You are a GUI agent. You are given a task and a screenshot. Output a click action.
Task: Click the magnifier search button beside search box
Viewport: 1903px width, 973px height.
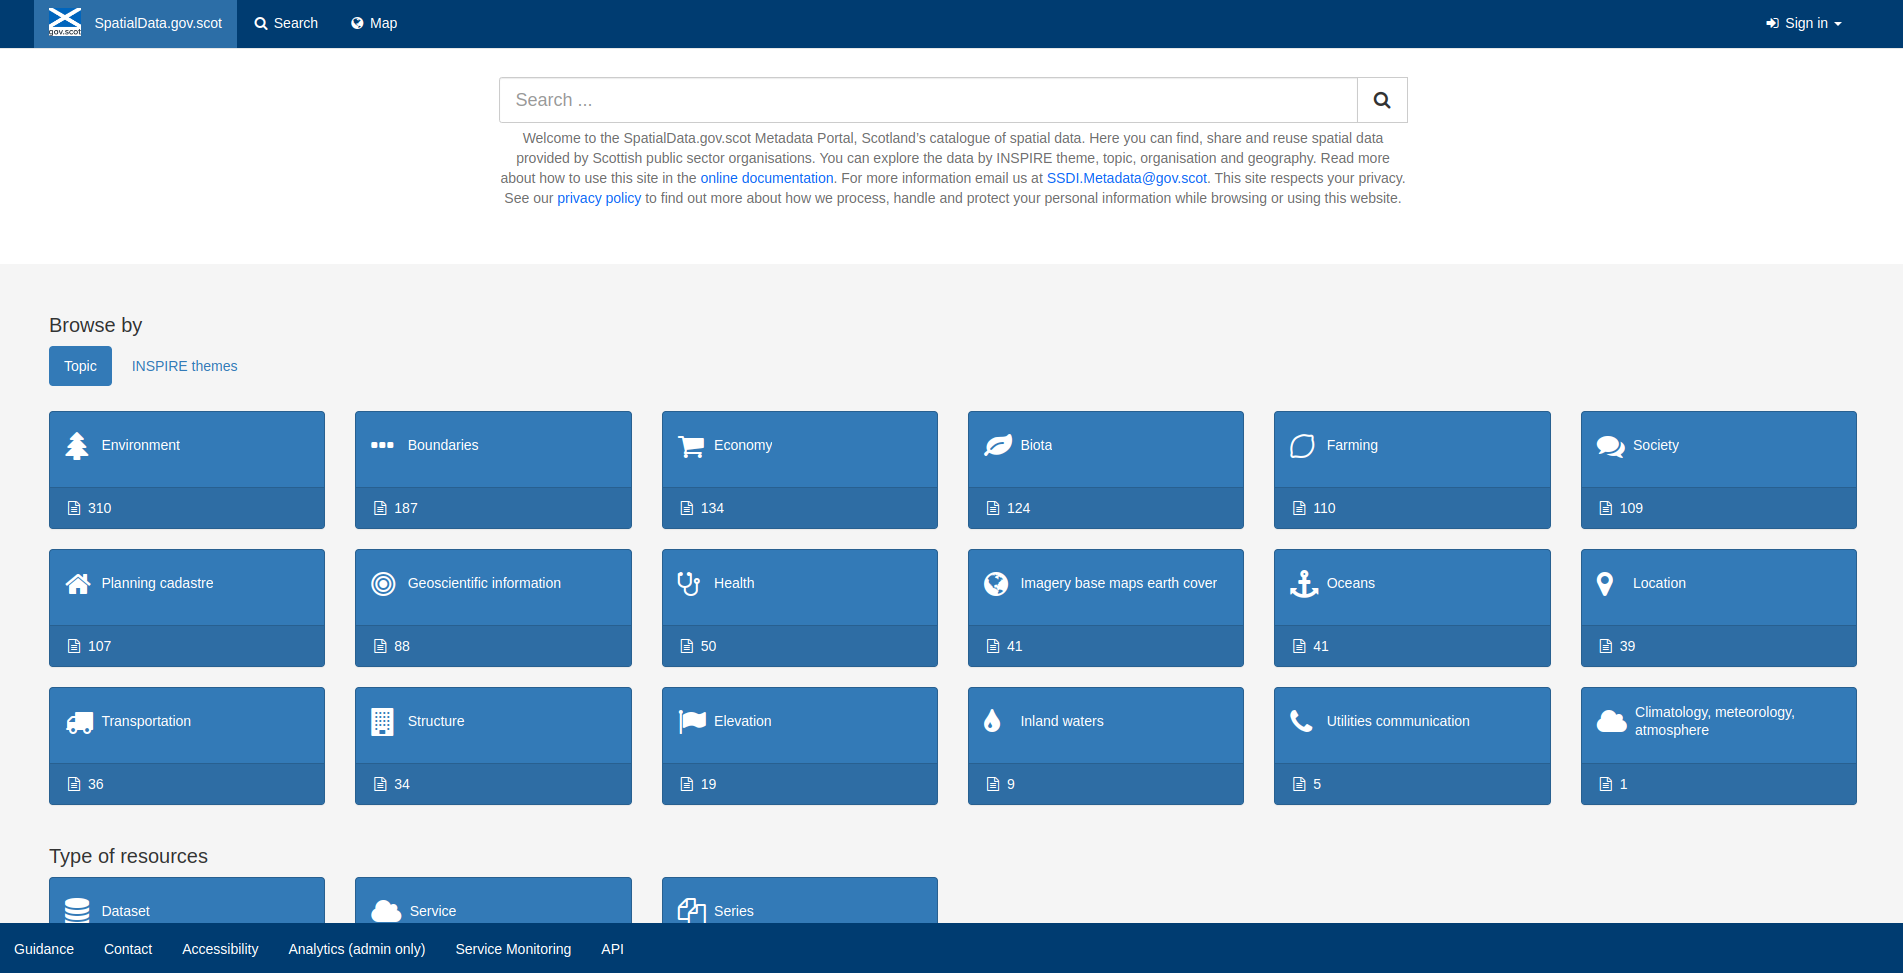pyautogui.click(x=1382, y=100)
